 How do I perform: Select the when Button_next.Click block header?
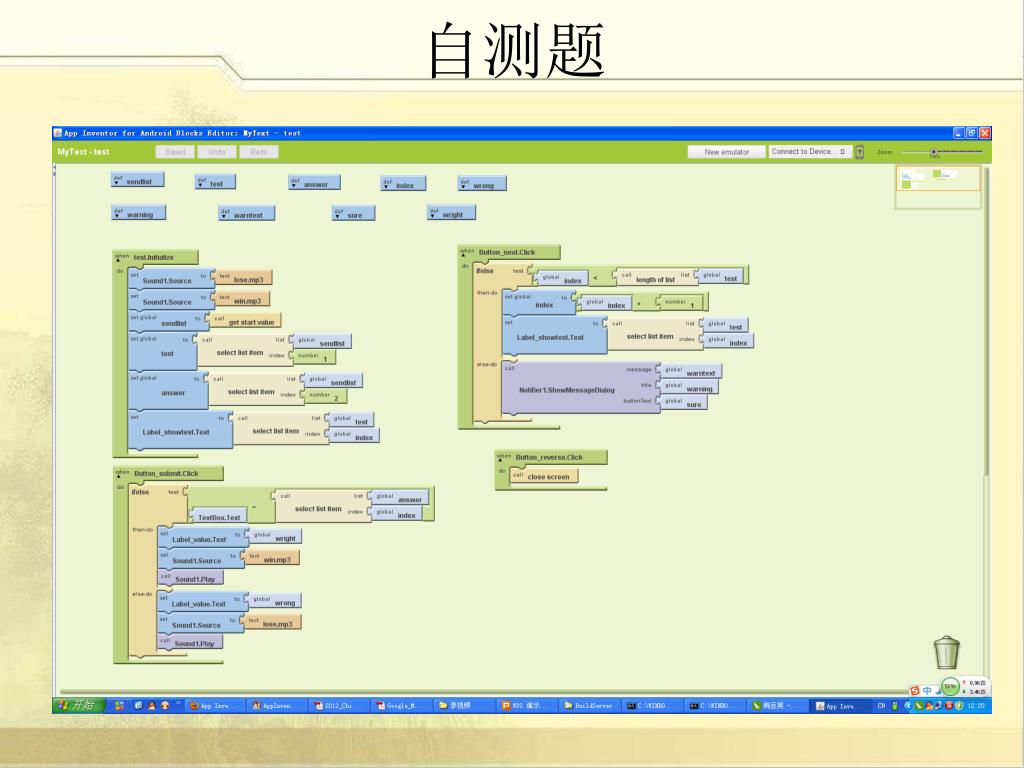coord(509,252)
